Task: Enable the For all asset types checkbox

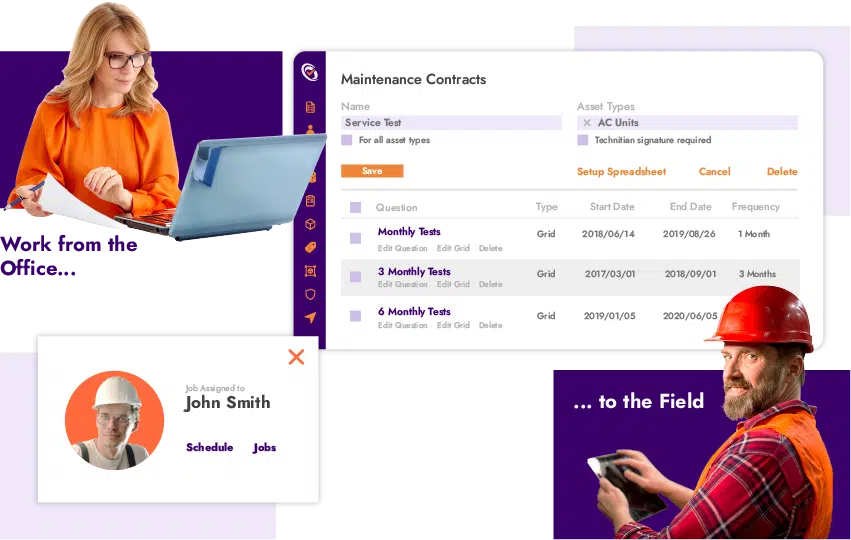Action: point(347,140)
